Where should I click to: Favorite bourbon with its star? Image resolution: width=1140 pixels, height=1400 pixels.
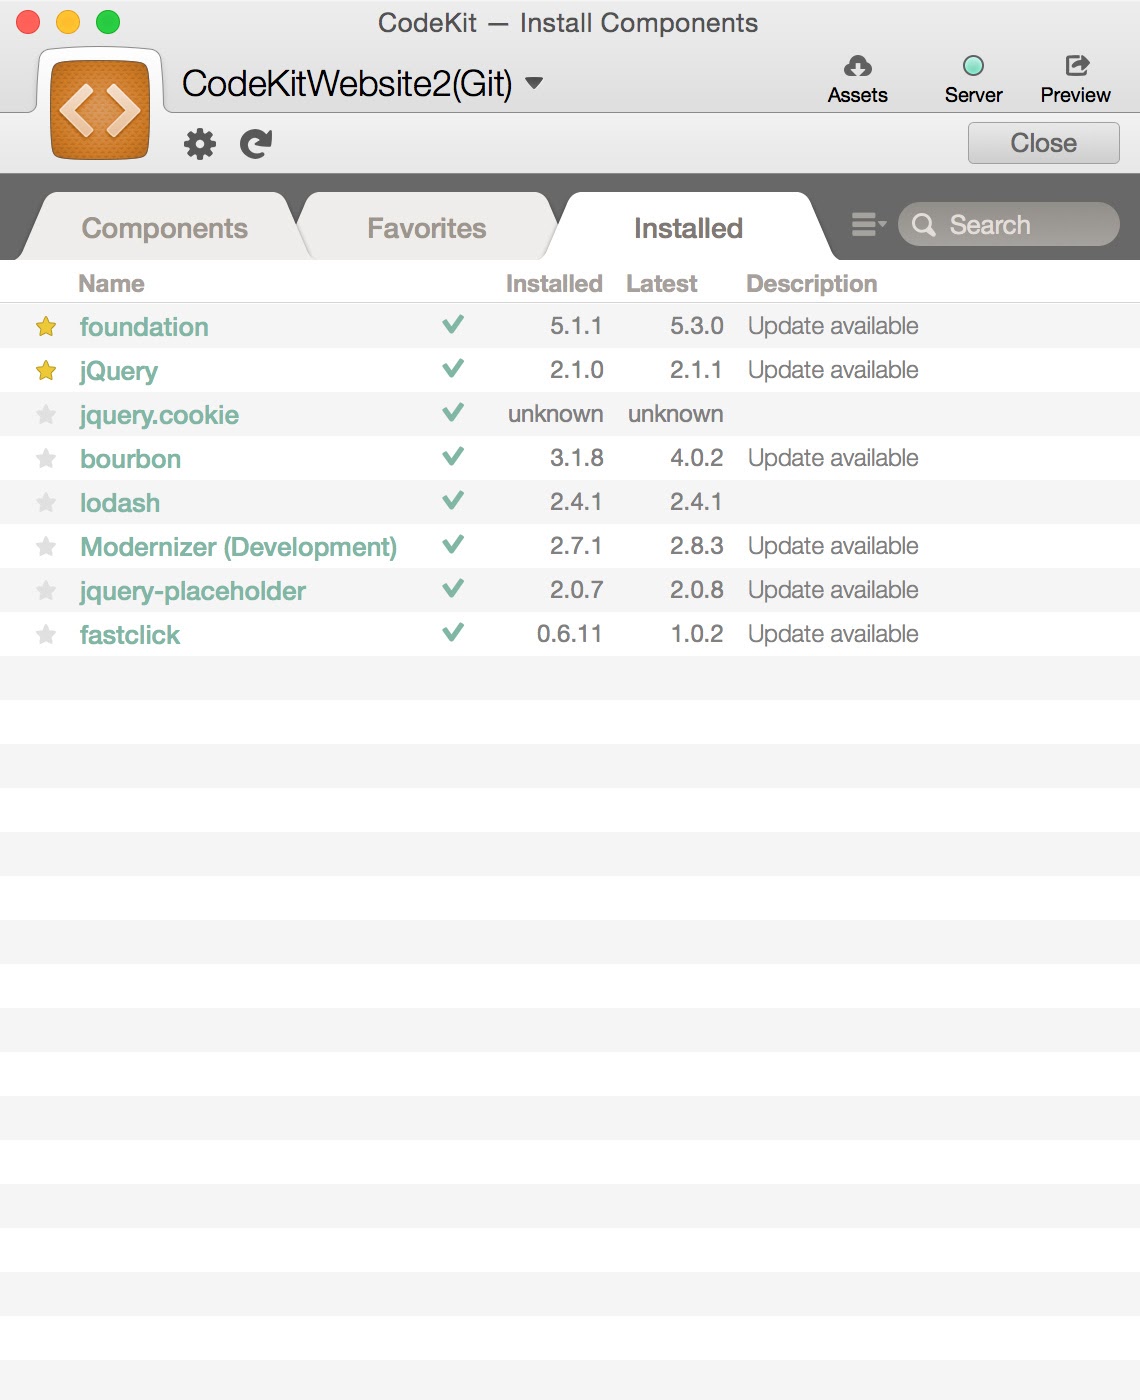pos(46,458)
